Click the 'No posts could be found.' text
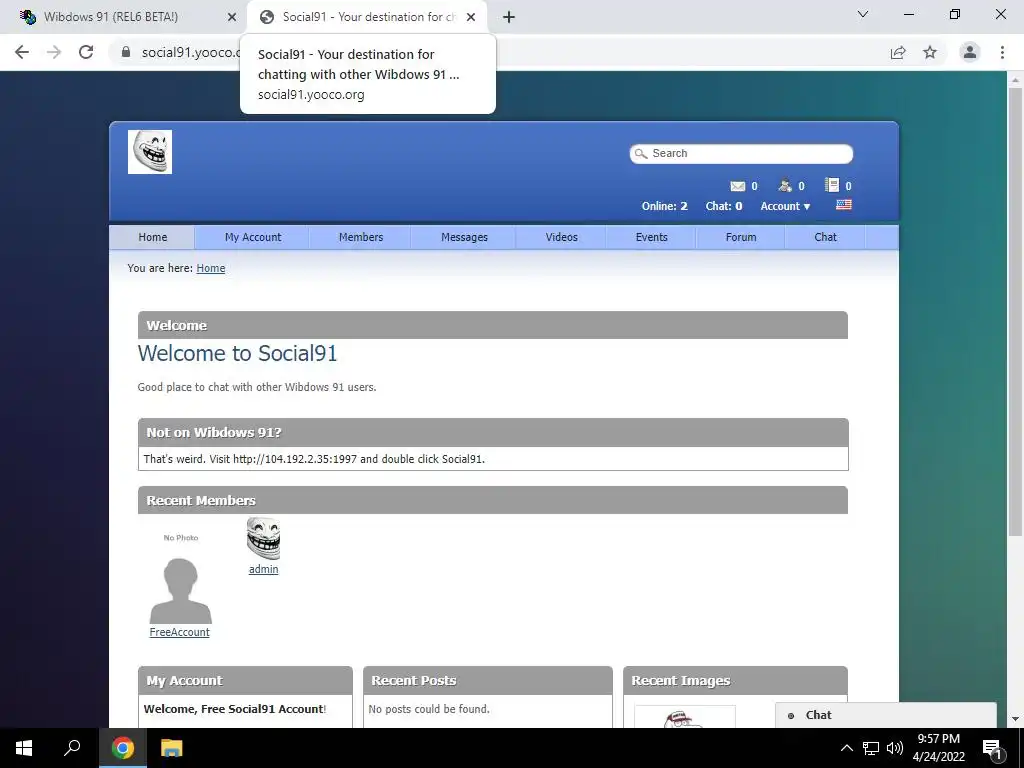 pyautogui.click(x=429, y=709)
